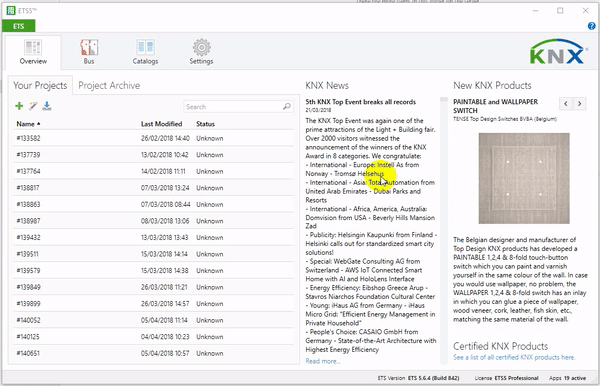Click the New KNX Products heading
The width and height of the screenshot is (600, 386).
pyautogui.click(x=492, y=85)
